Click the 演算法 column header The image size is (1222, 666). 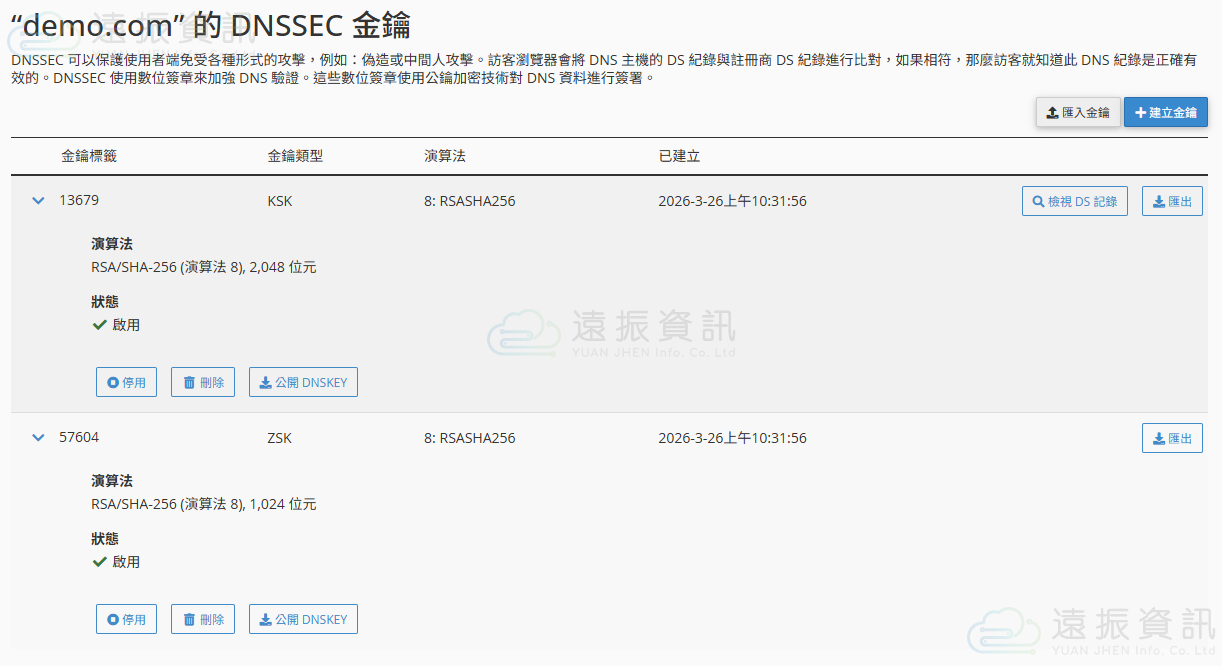coord(445,156)
